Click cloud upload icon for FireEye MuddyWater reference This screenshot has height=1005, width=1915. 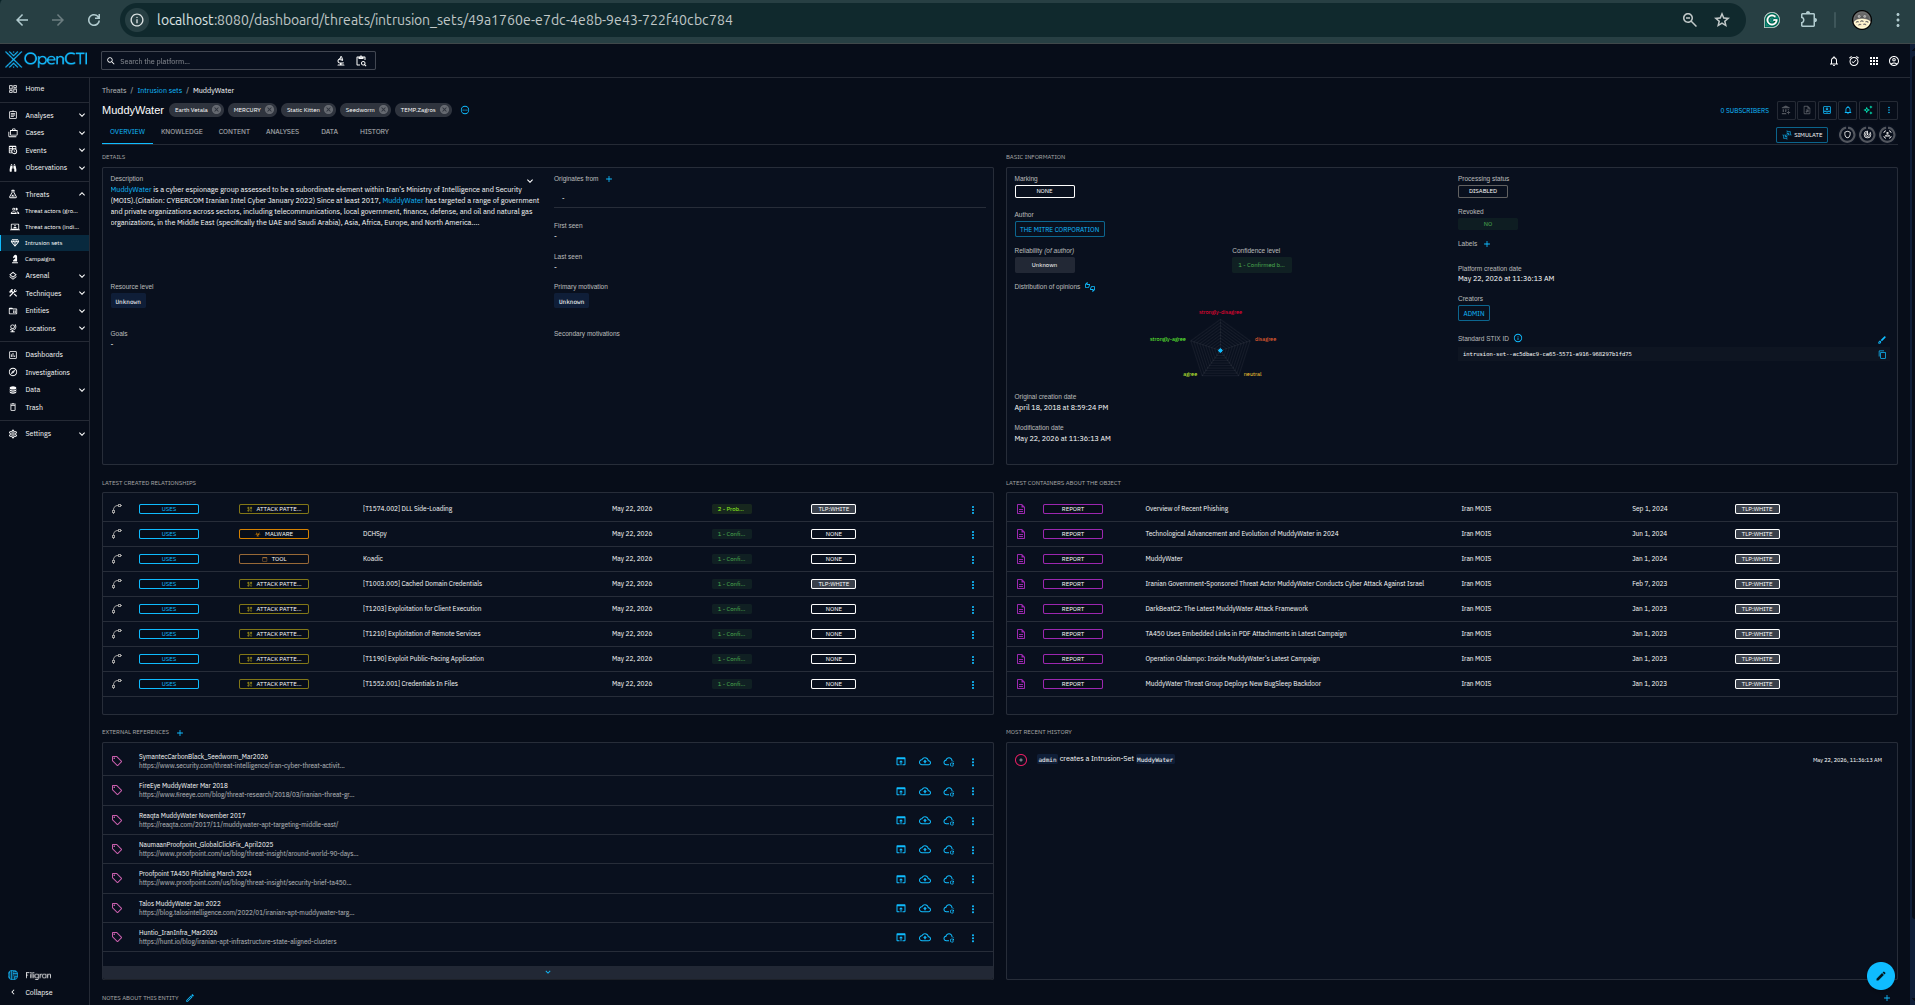pos(925,791)
